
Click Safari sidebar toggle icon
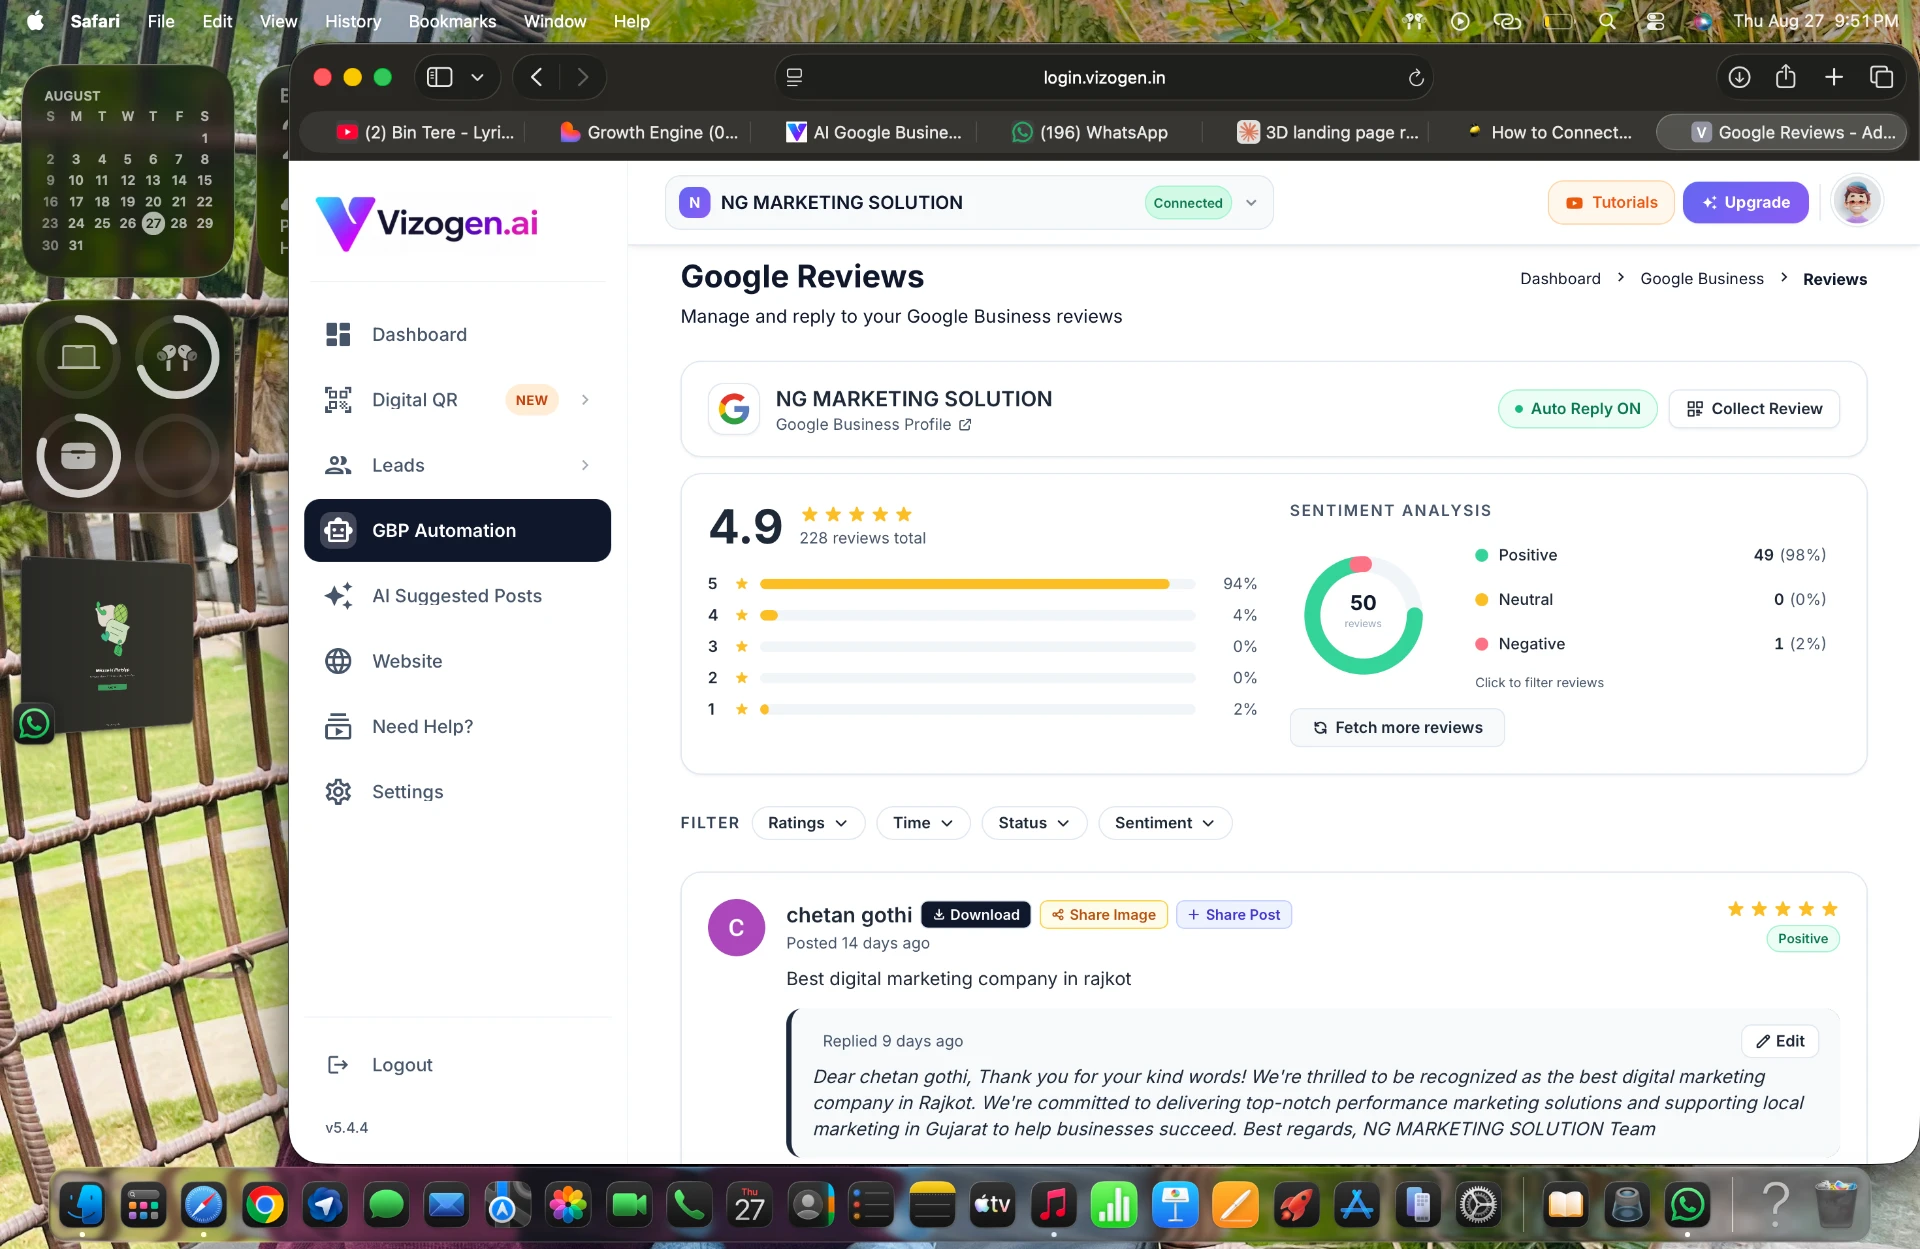(x=440, y=77)
